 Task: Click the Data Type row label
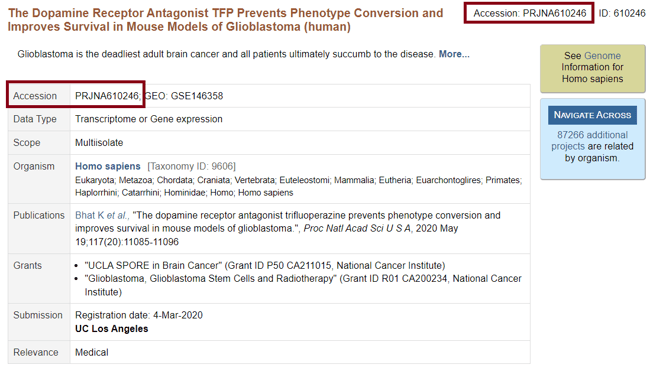[x=35, y=119]
